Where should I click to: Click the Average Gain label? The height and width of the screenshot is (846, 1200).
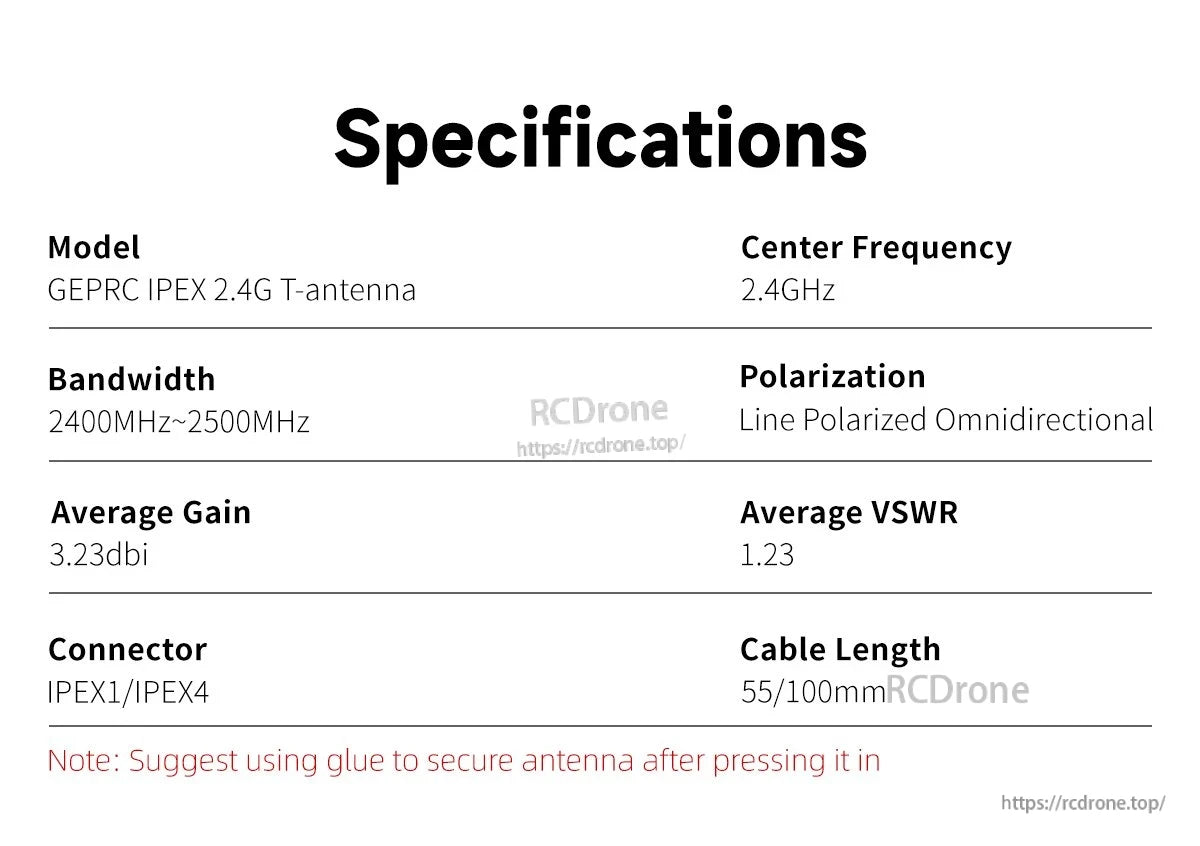click(x=151, y=512)
